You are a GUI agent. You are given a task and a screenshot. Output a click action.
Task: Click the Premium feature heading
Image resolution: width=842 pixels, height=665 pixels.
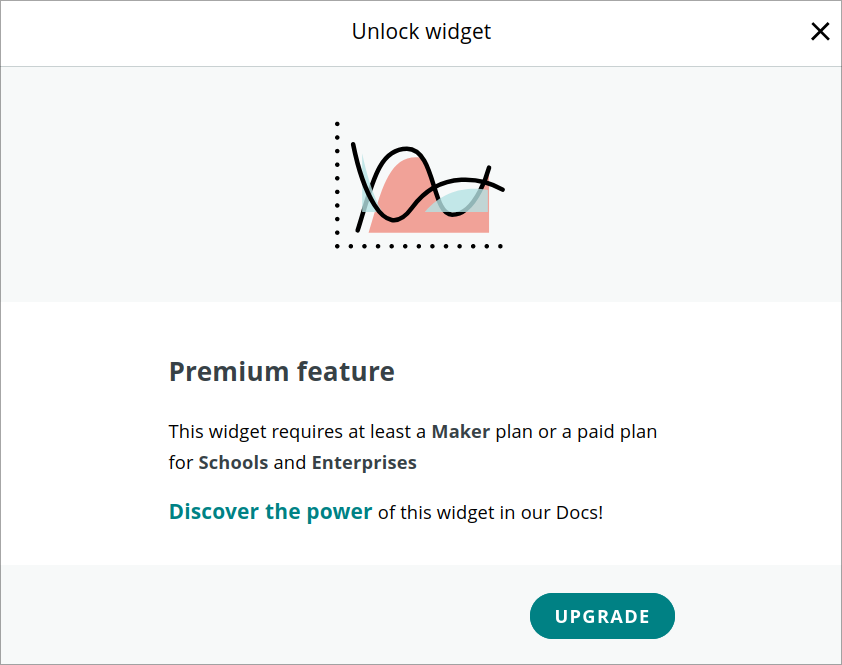[x=281, y=372]
